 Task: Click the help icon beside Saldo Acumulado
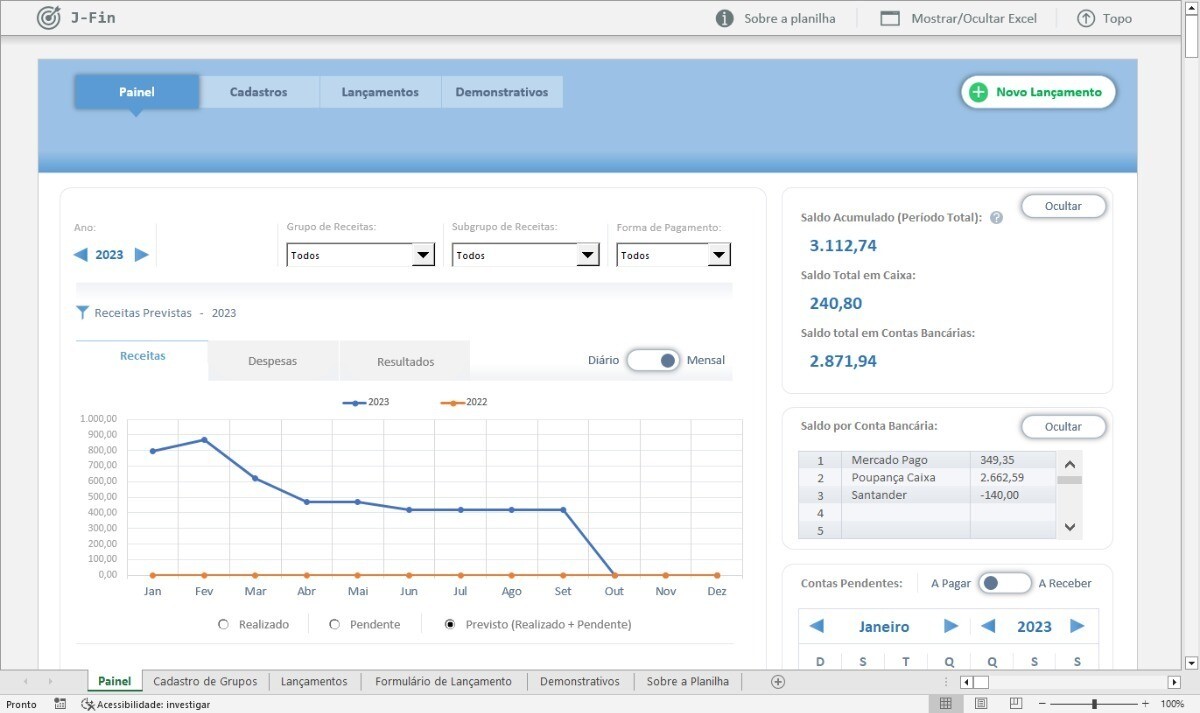coord(996,217)
